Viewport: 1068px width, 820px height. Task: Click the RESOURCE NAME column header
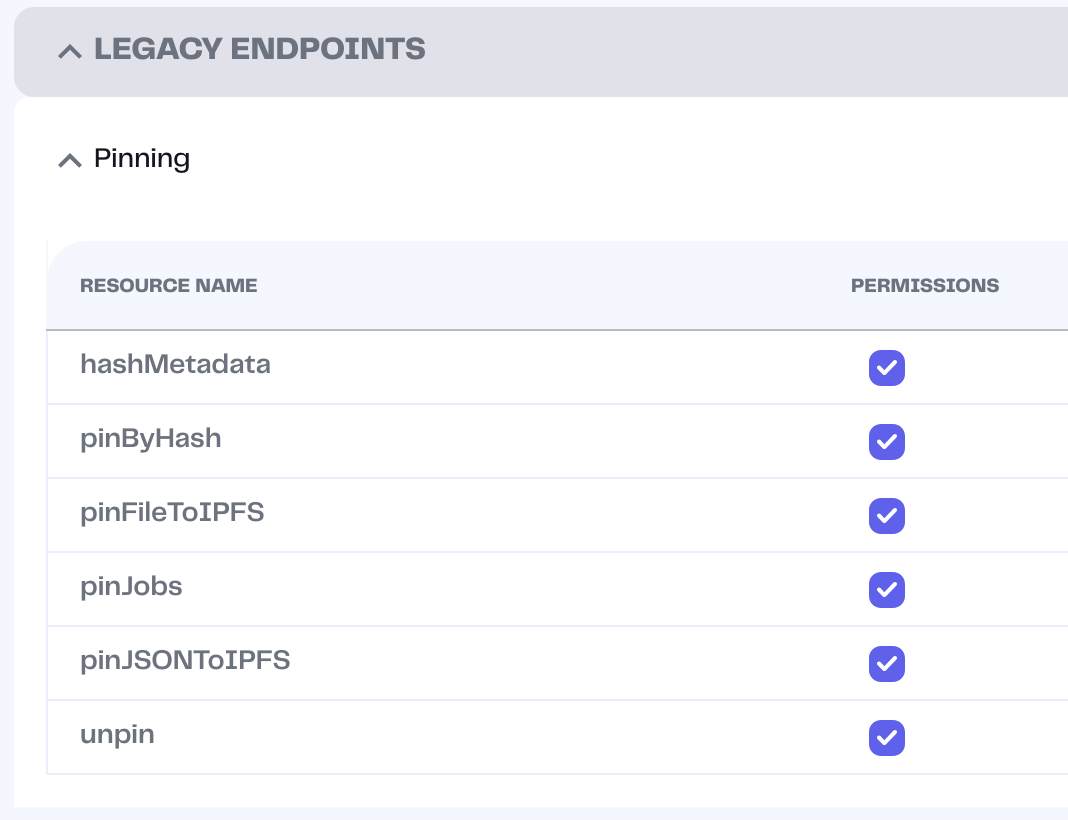tap(168, 286)
